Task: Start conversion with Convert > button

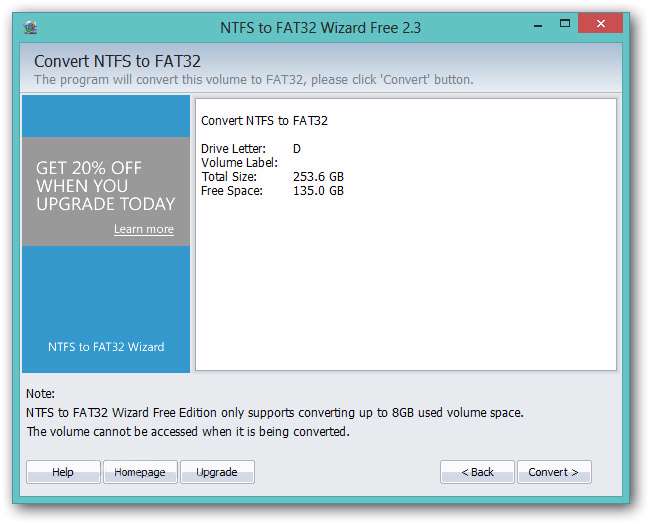Action: click(x=554, y=472)
